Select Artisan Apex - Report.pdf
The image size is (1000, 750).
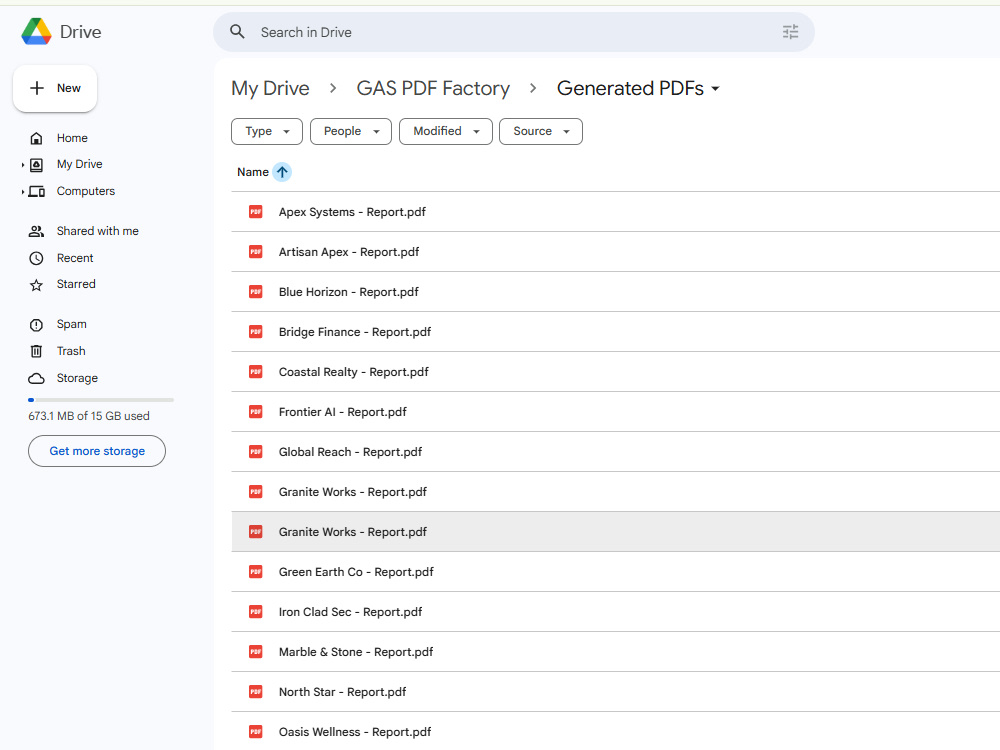(x=615, y=252)
